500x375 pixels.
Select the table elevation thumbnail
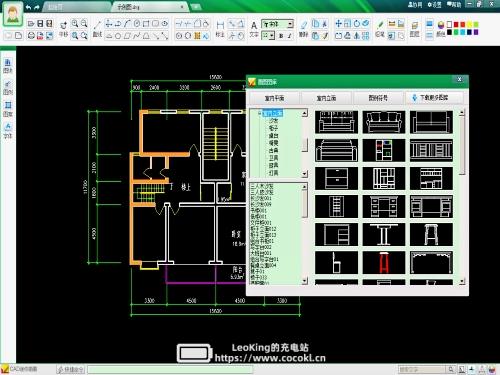pos(384,235)
